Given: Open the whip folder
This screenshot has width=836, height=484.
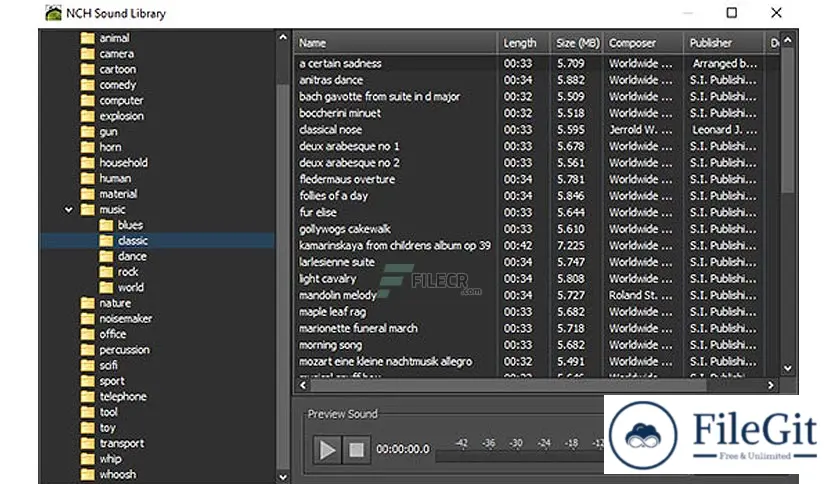Looking at the screenshot, I should click(101, 458).
